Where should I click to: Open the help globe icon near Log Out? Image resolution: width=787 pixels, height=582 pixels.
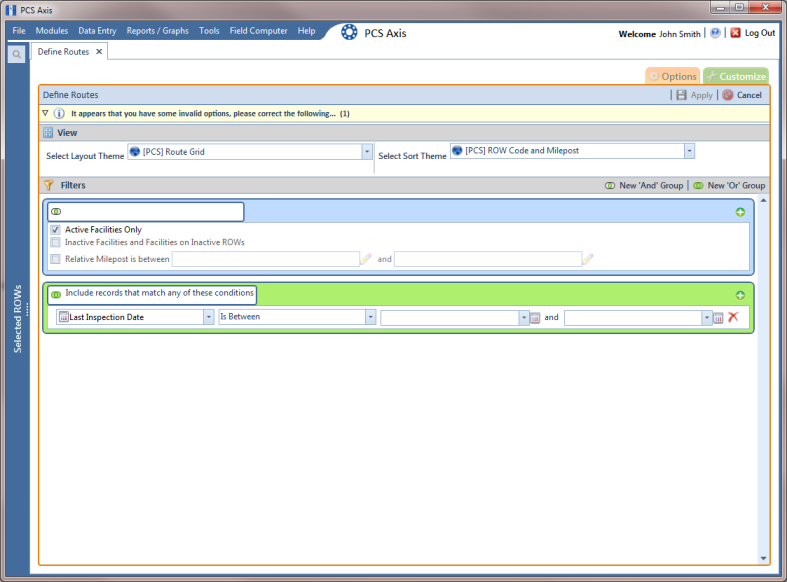(715, 33)
